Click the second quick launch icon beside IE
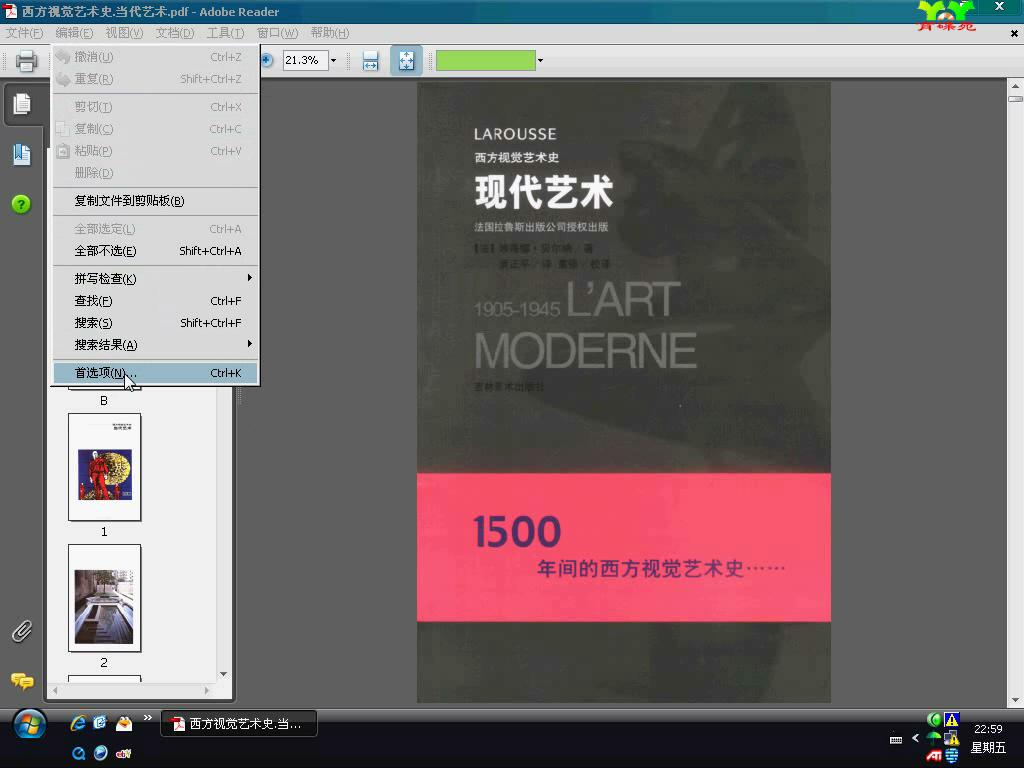The height and width of the screenshot is (768, 1024). pos(101,723)
